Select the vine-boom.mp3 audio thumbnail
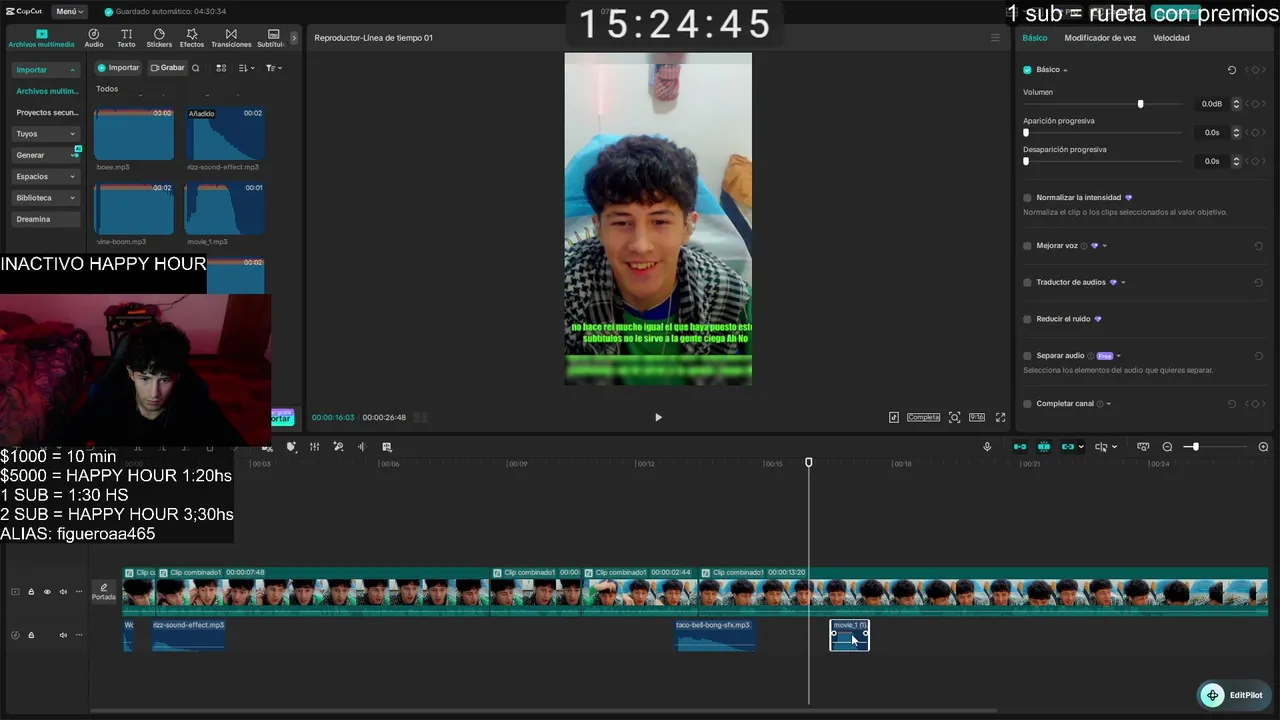Image resolution: width=1280 pixels, height=720 pixels. click(134, 208)
